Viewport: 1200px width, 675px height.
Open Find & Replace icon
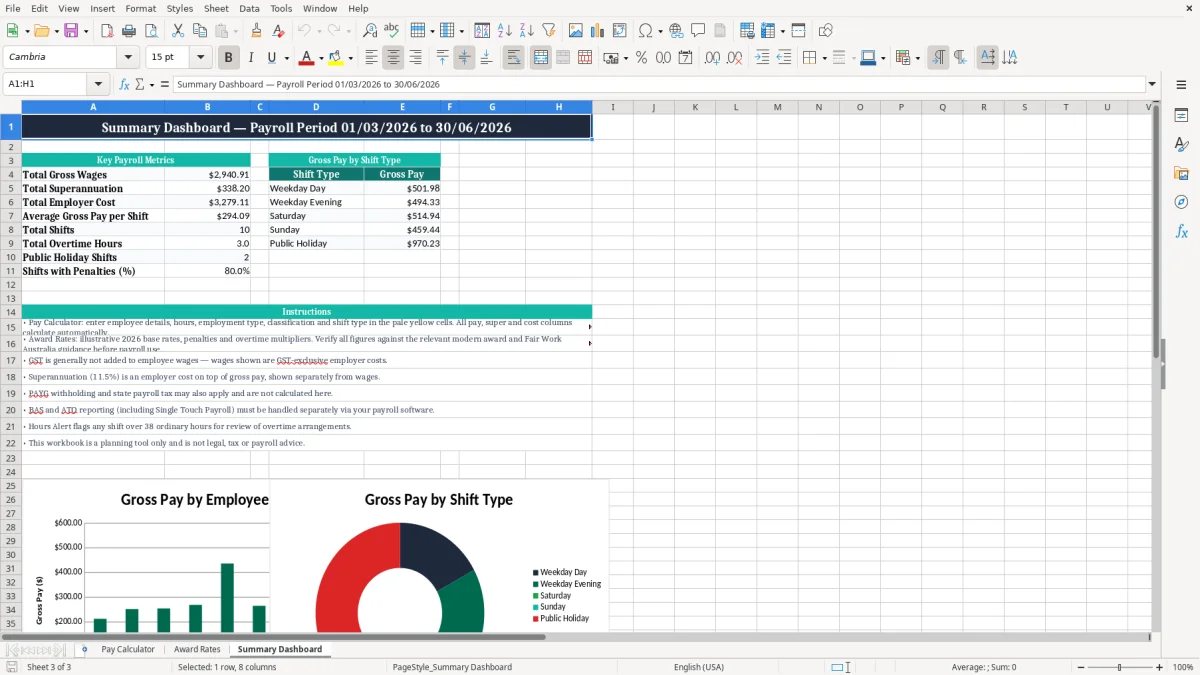click(x=370, y=31)
